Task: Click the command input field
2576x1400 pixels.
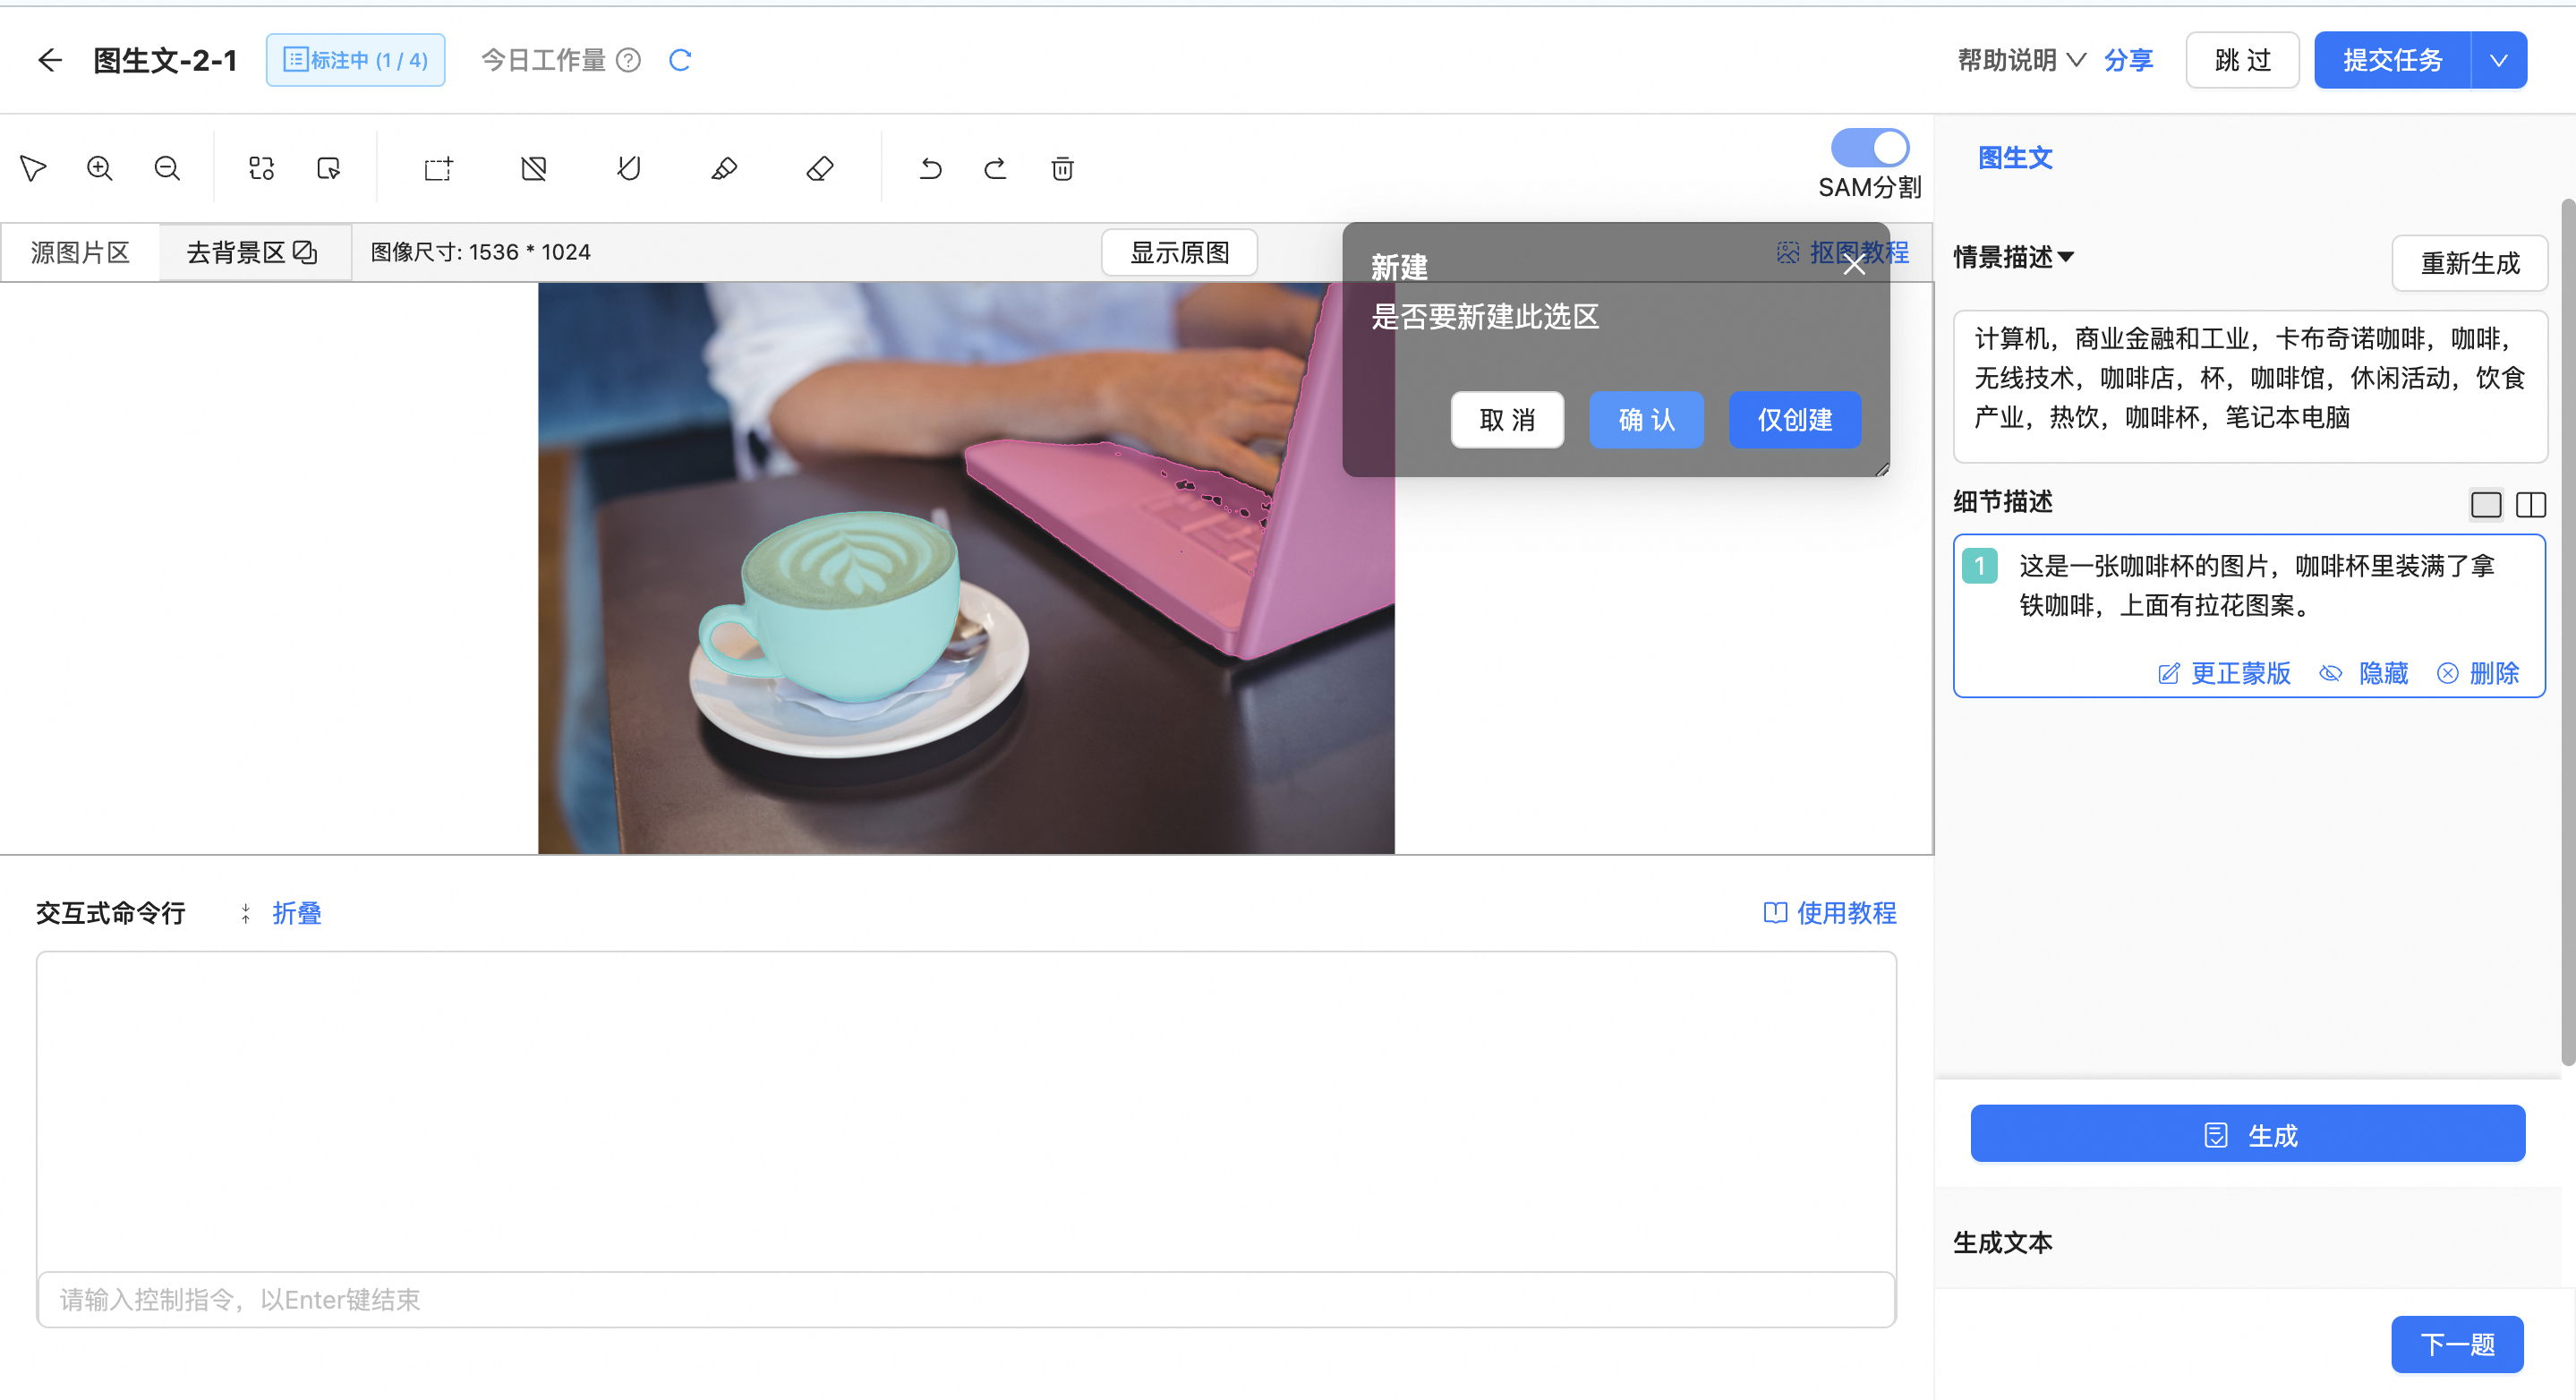Action: pos(966,1299)
